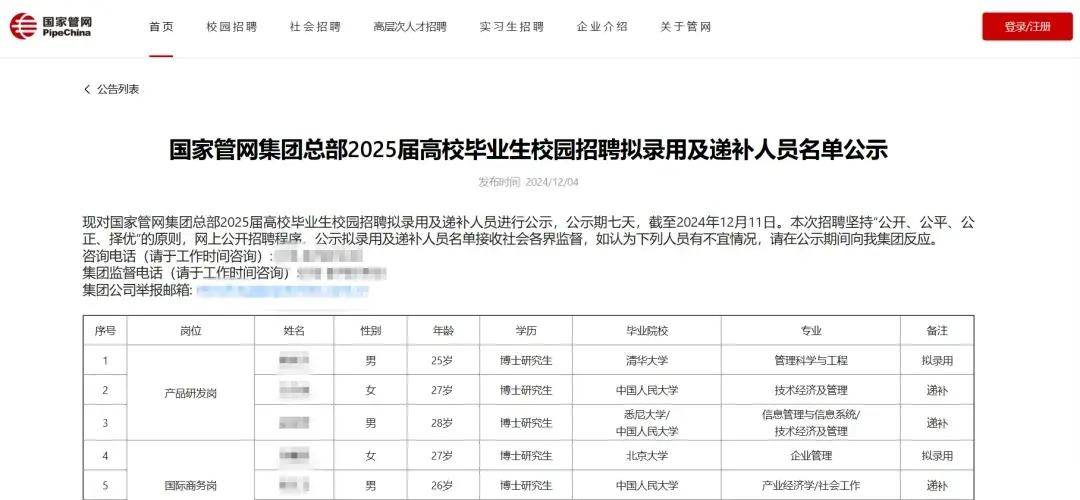
Task: Click the 学历 column header
Action: [526, 331]
